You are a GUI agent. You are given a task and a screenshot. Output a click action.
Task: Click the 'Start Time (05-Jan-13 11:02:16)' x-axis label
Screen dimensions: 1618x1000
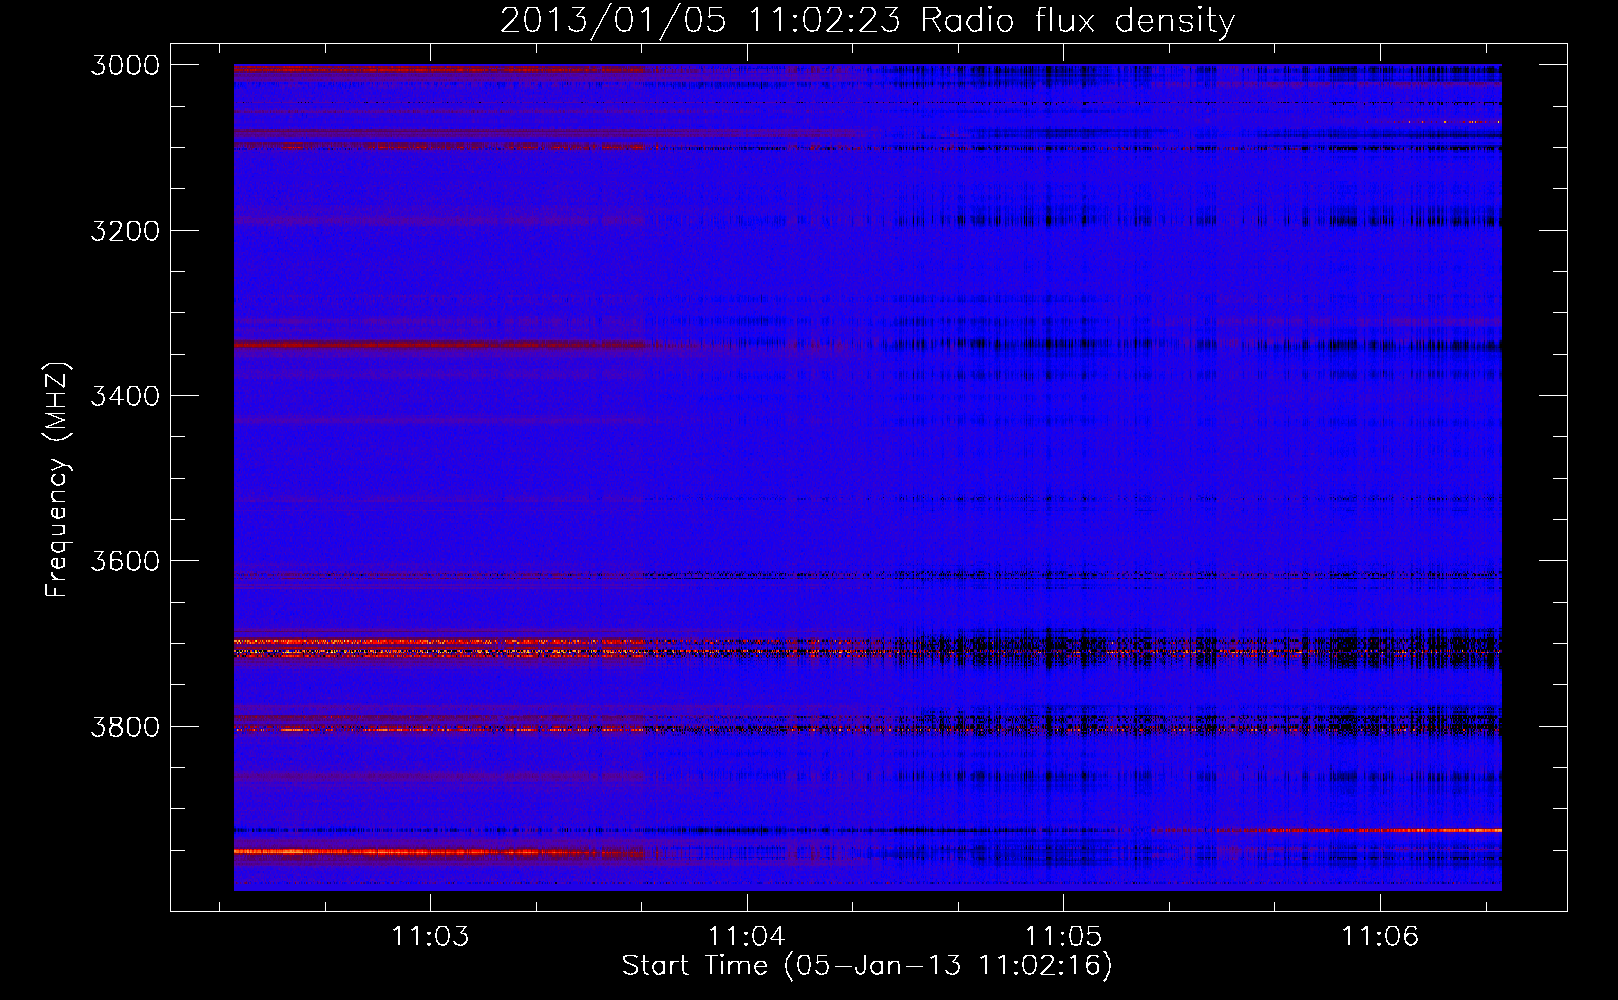(867, 966)
